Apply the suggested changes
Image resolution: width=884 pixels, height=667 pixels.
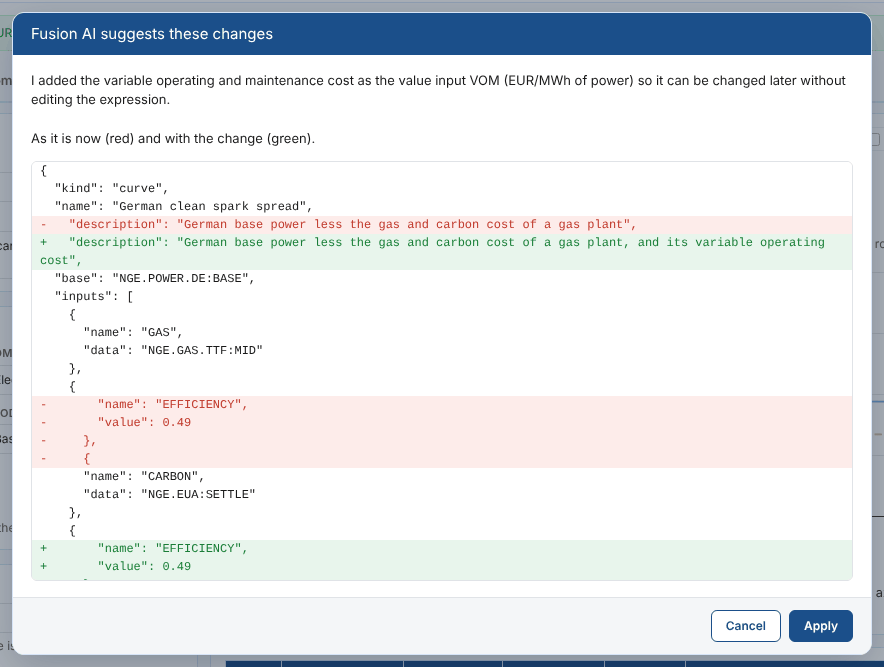[820, 626]
